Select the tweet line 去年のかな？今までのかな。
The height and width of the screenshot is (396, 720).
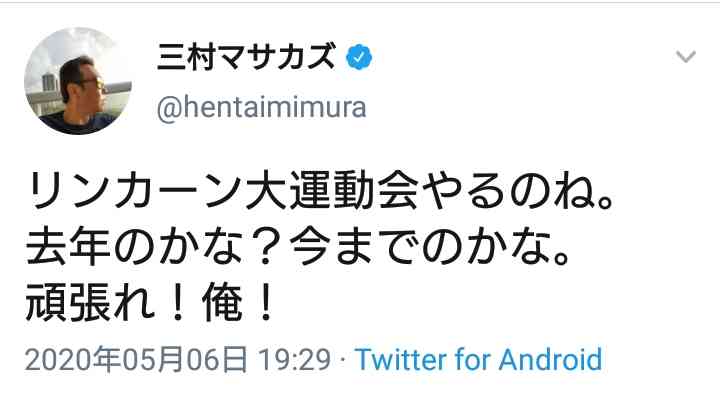coord(298,248)
